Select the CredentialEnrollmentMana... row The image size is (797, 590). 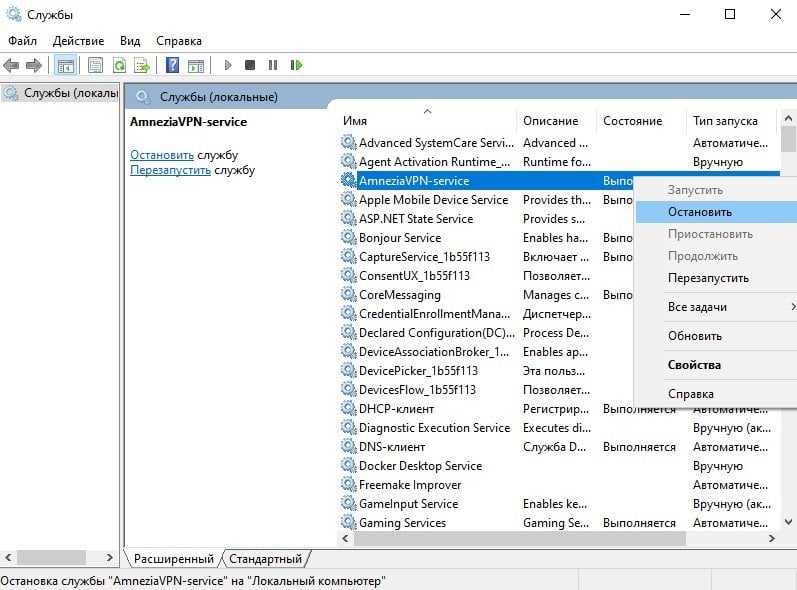pos(486,313)
